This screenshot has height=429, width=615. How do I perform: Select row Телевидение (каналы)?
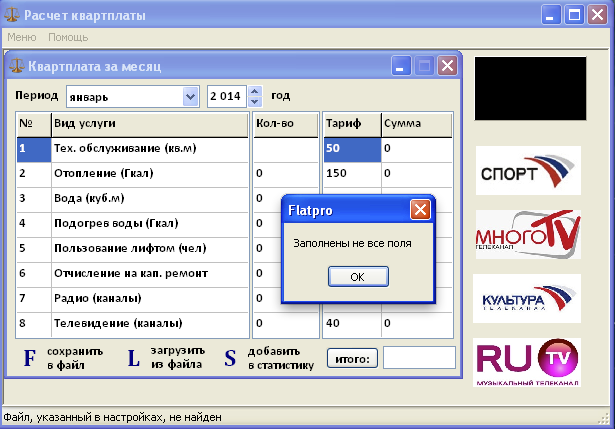click(x=133, y=325)
